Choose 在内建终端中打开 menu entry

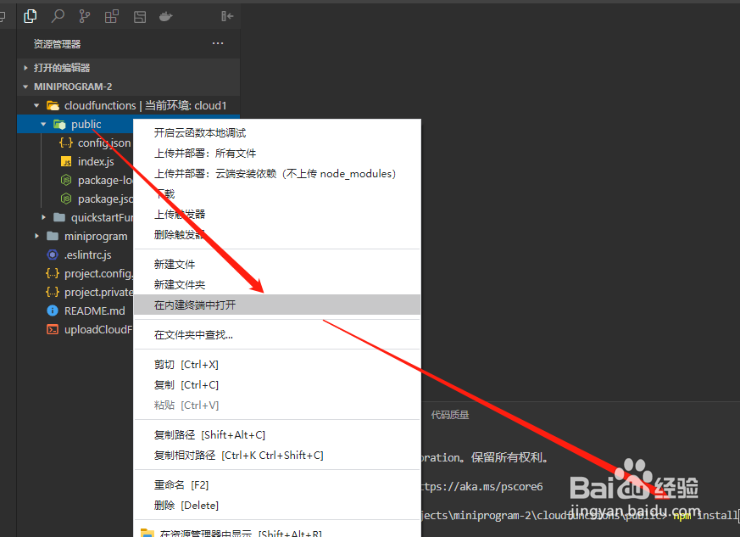point(277,305)
